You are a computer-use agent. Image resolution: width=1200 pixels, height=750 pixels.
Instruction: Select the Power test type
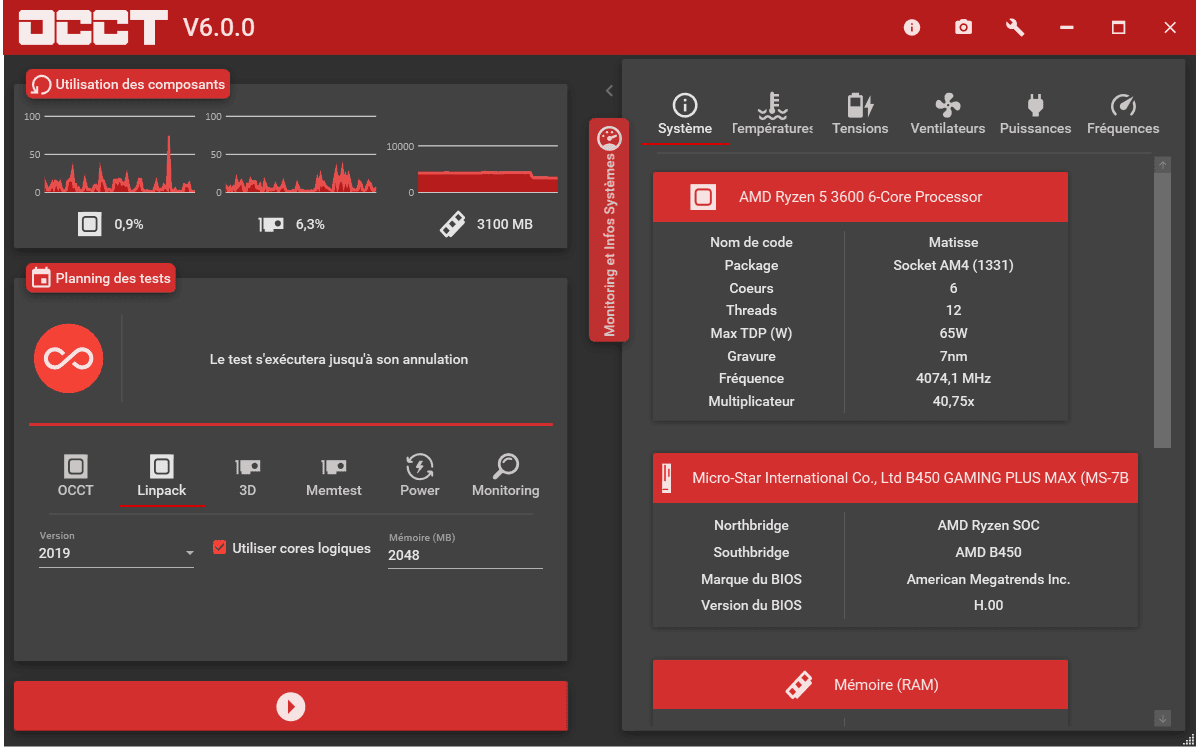coord(420,475)
